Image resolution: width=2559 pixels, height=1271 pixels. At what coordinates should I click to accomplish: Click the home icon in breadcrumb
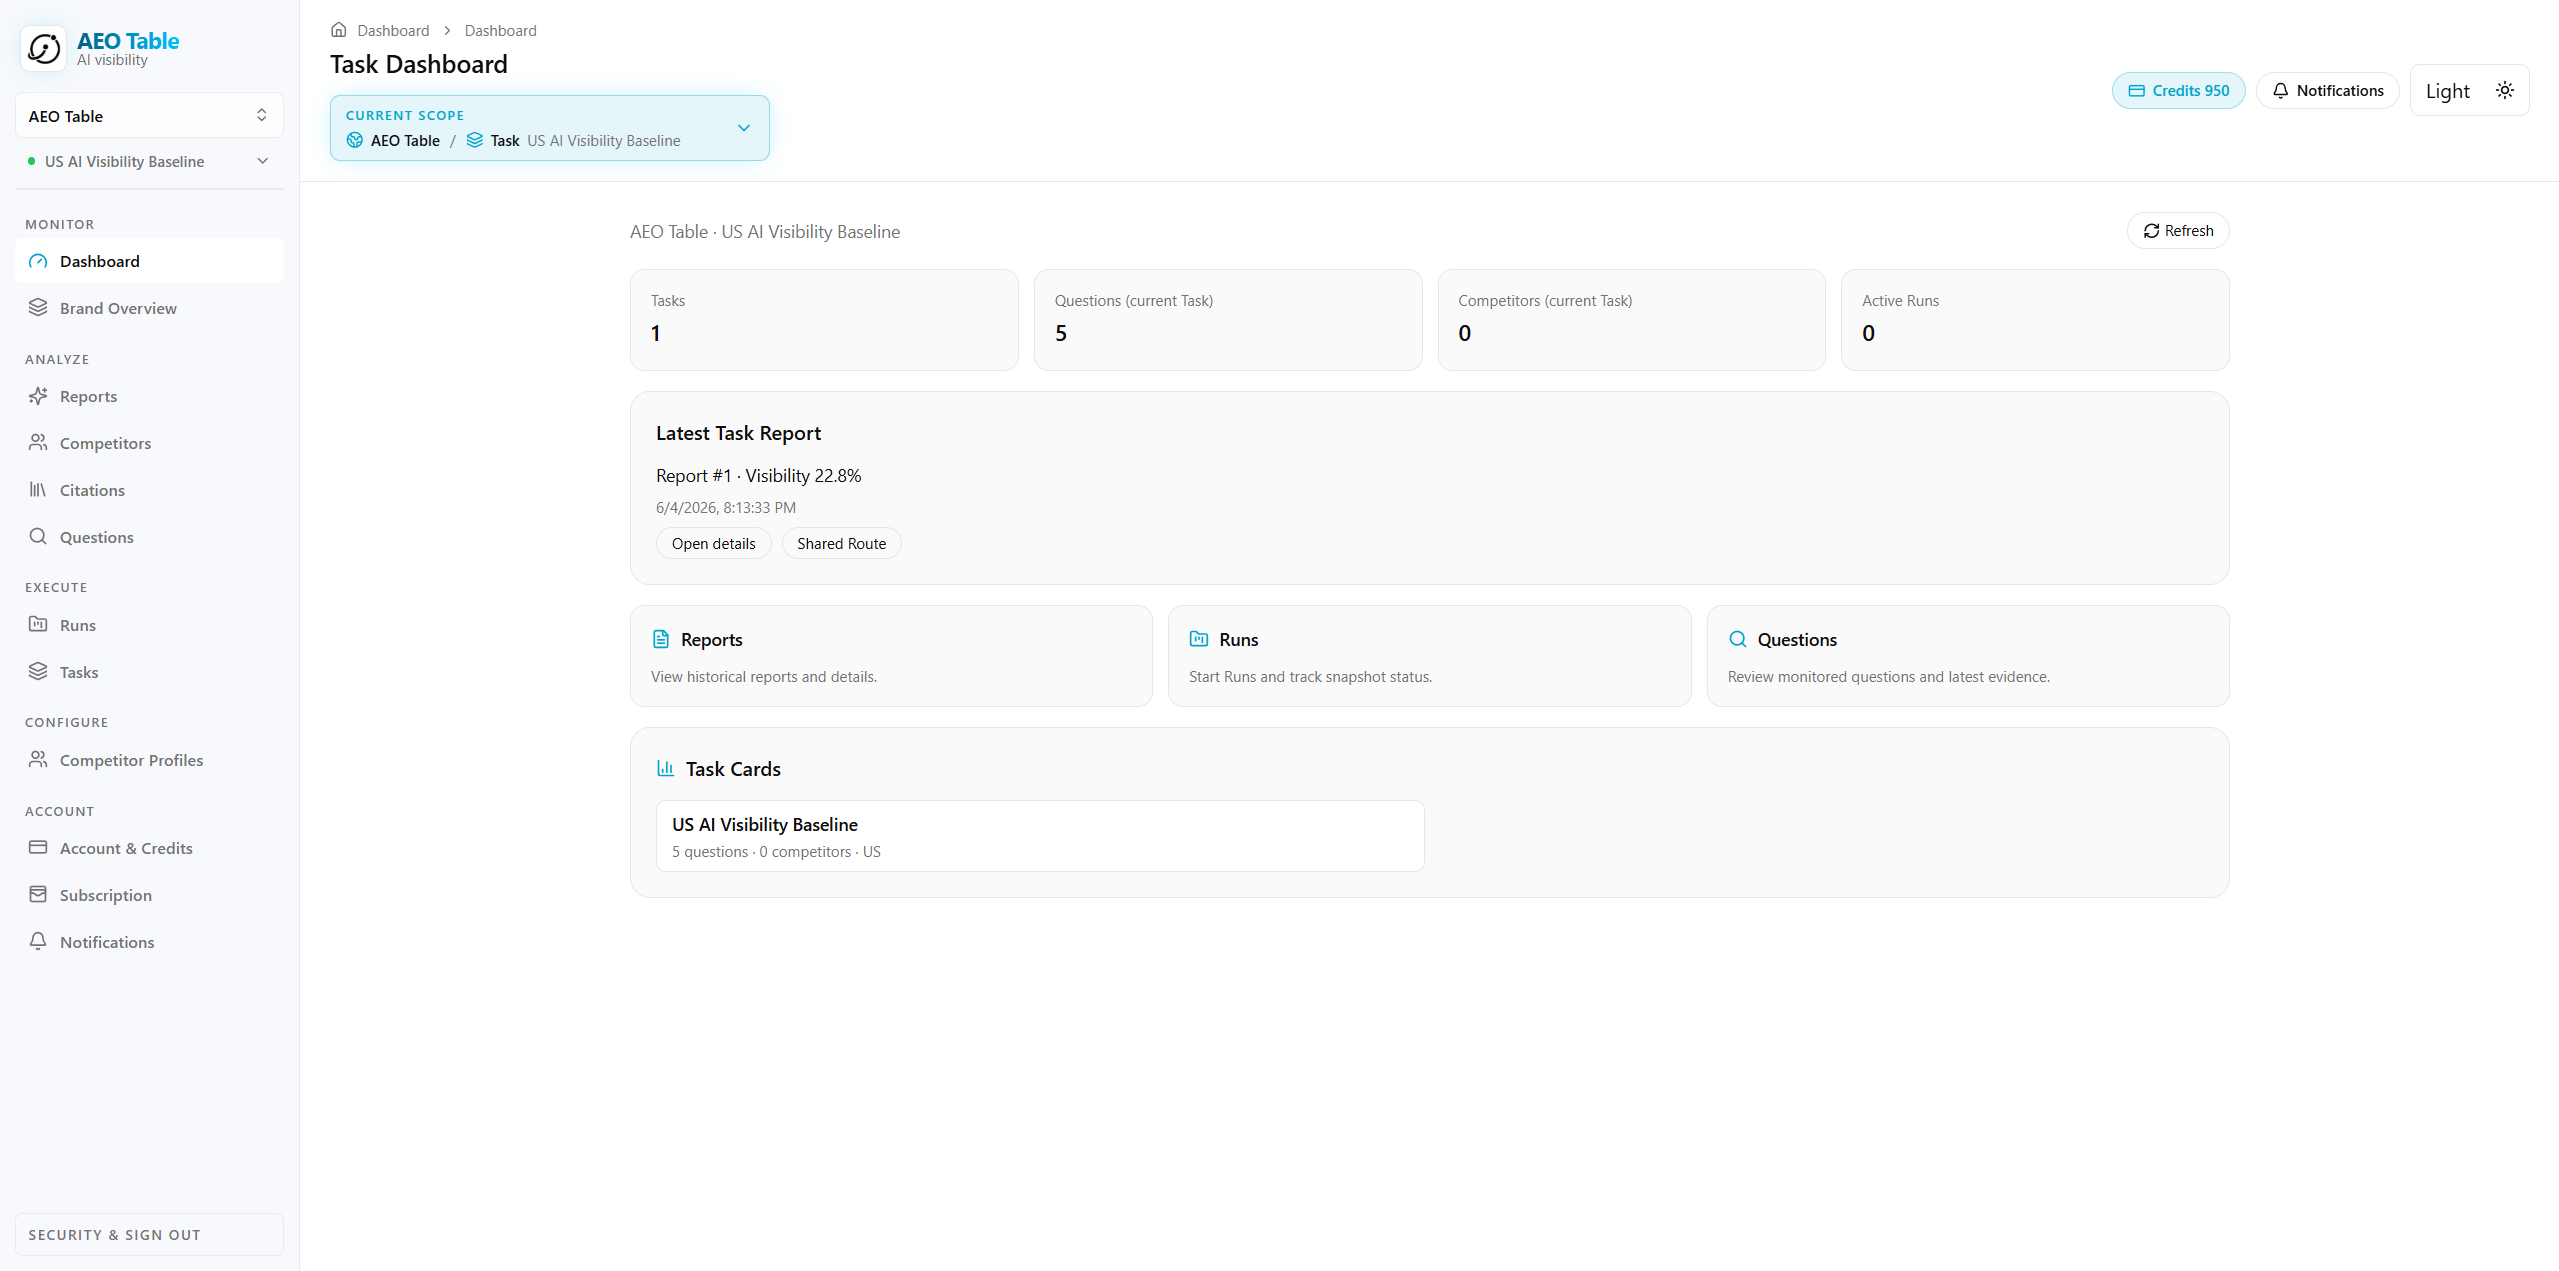(x=339, y=30)
